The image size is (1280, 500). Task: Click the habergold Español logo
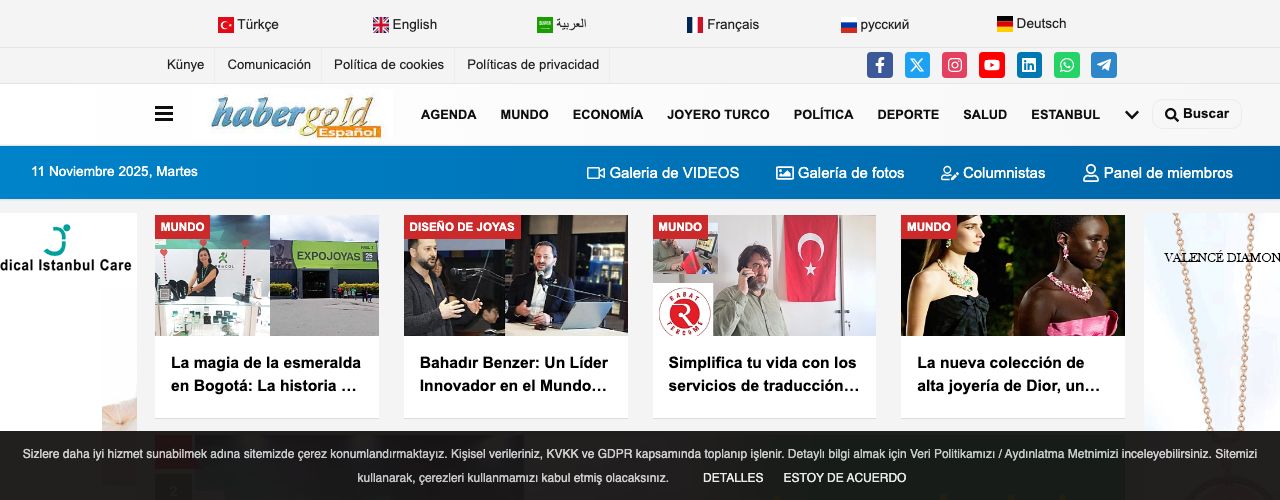click(296, 115)
